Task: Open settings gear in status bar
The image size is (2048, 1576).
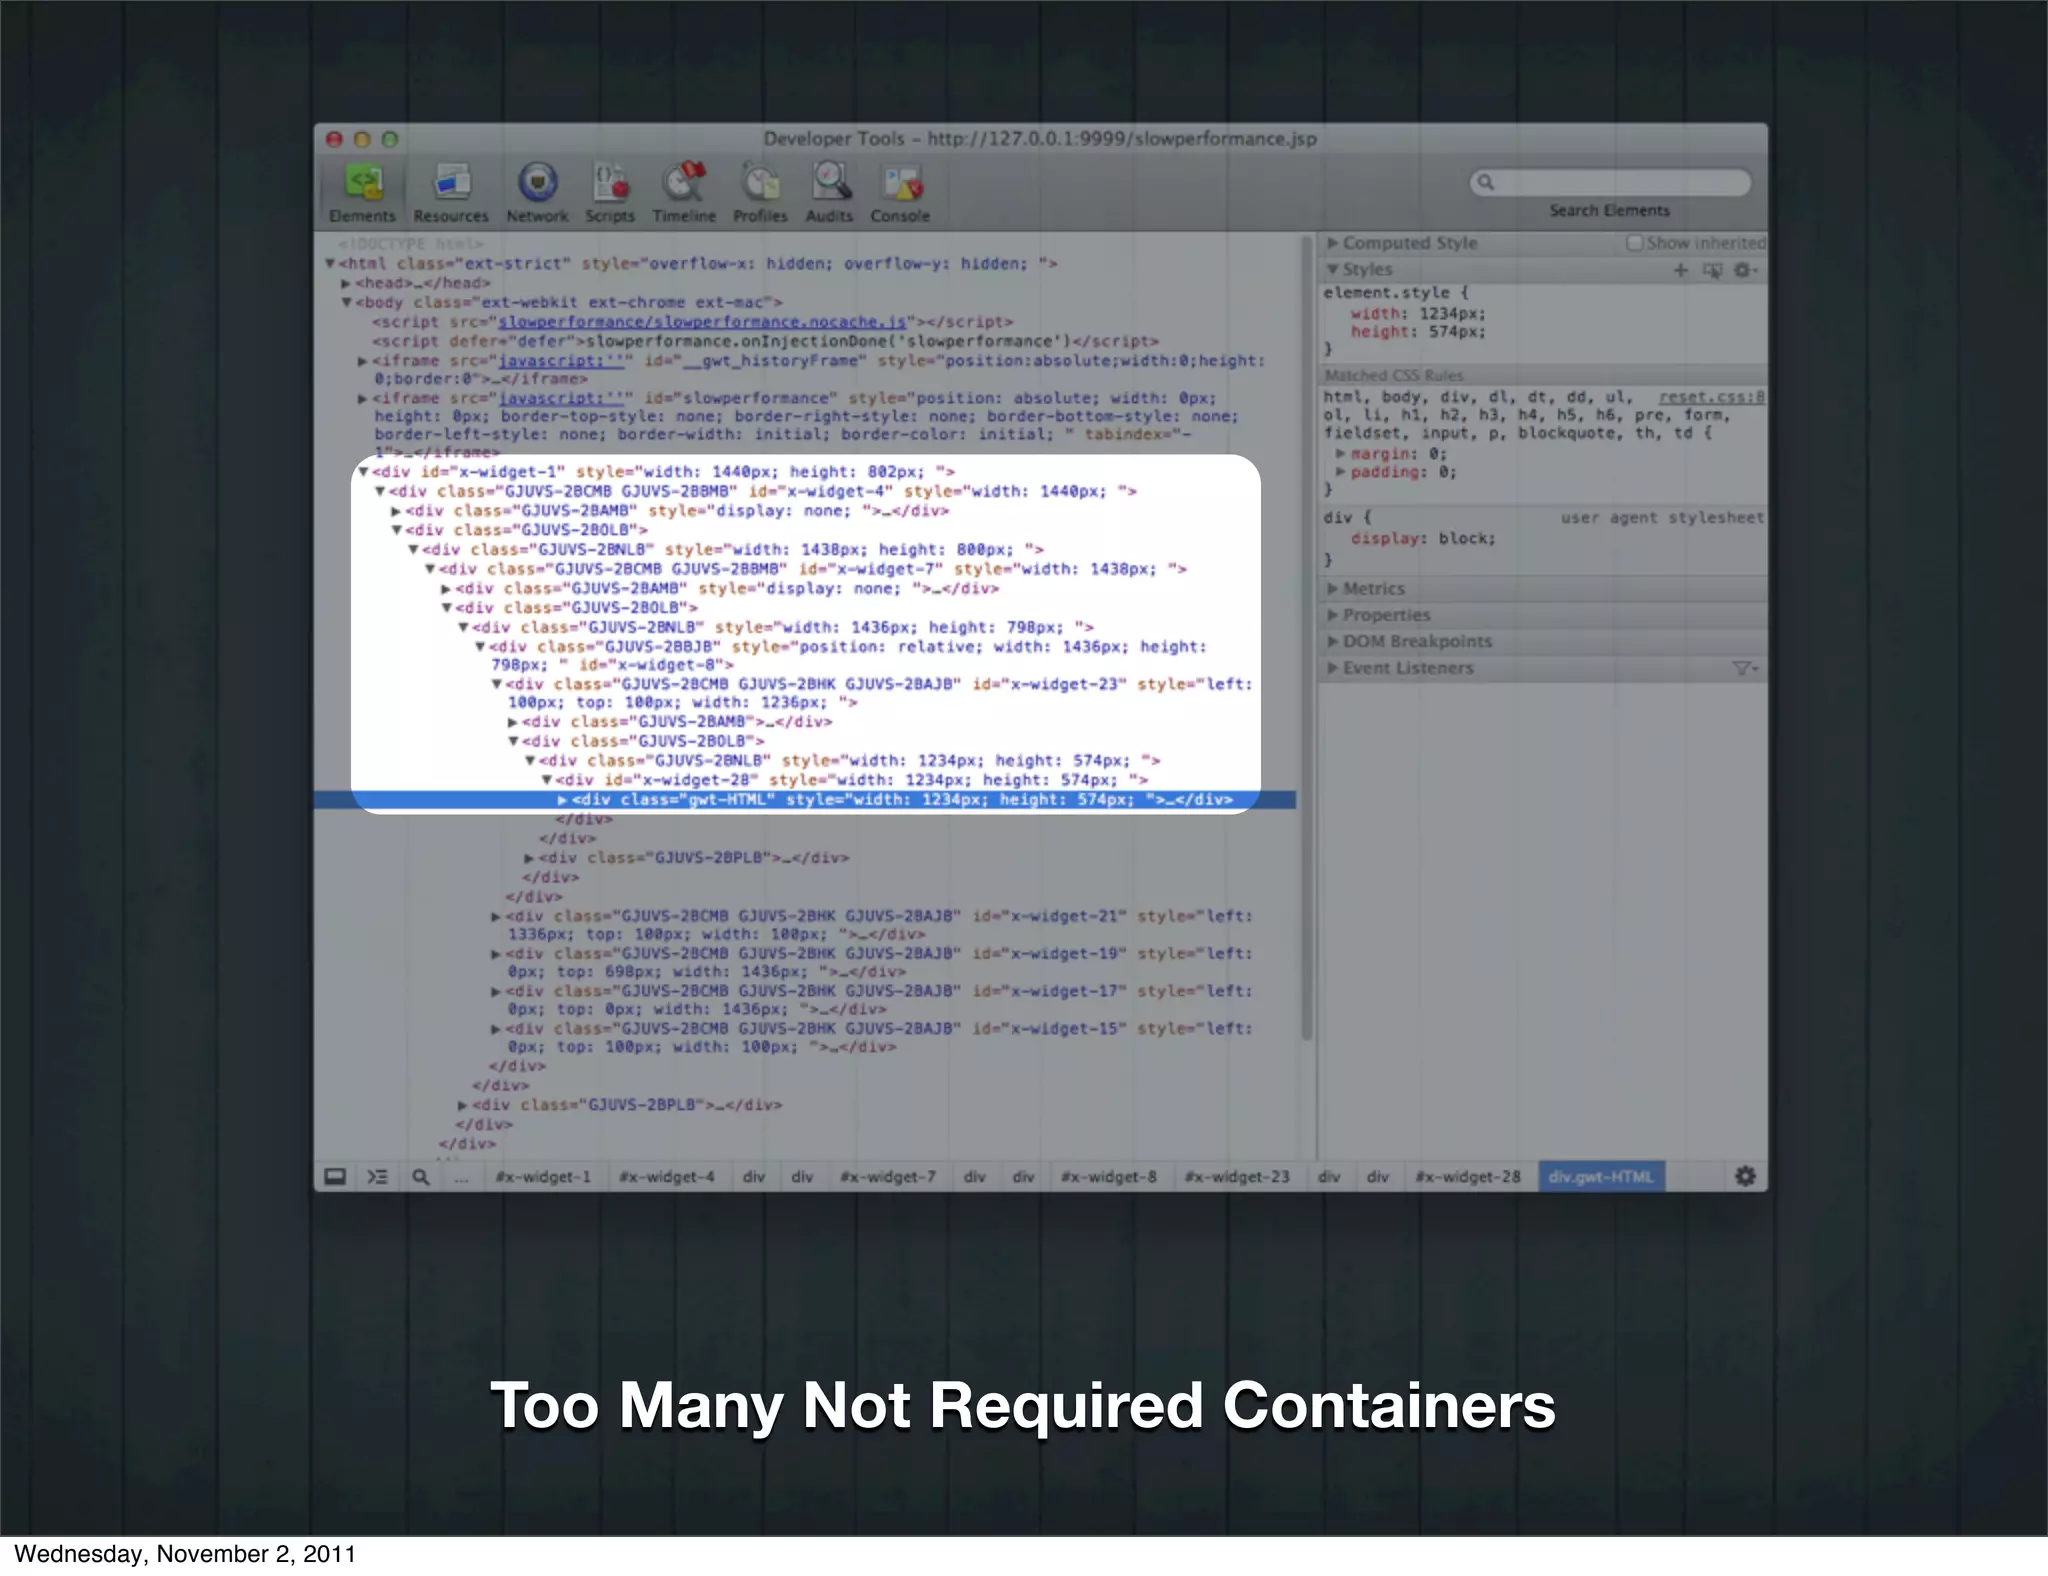Action: (x=1745, y=1177)
